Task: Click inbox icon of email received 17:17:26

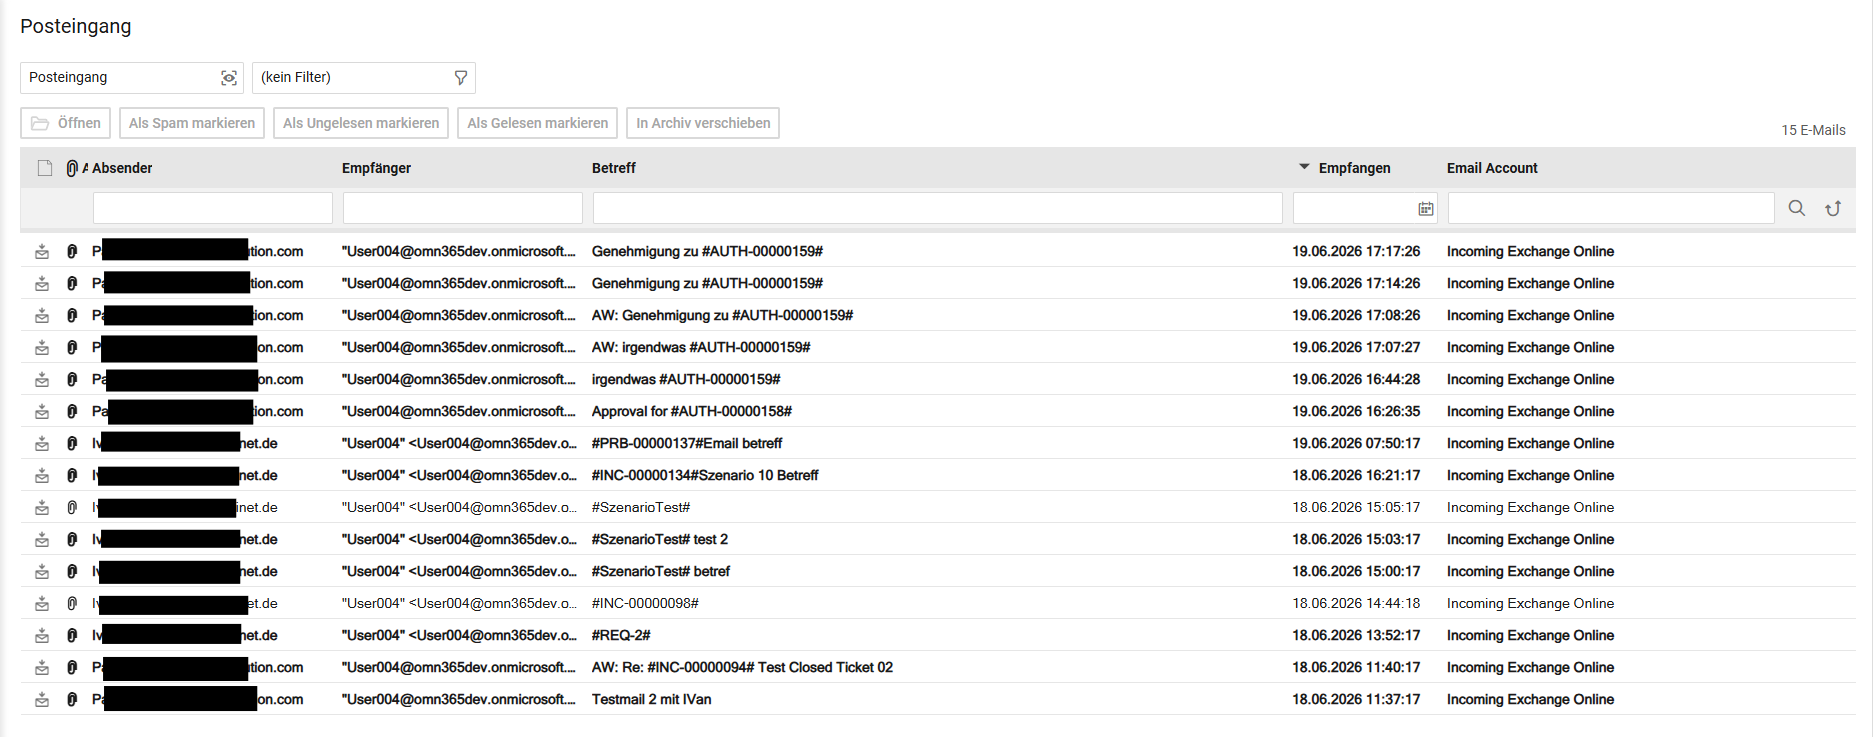Action: 42,251
